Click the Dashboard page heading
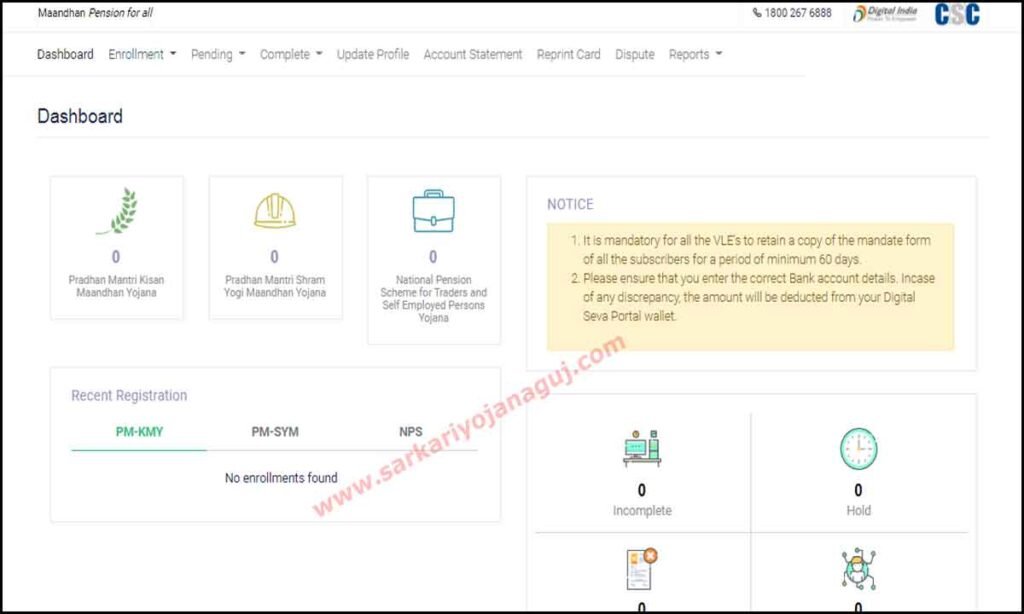 [80, 116]
